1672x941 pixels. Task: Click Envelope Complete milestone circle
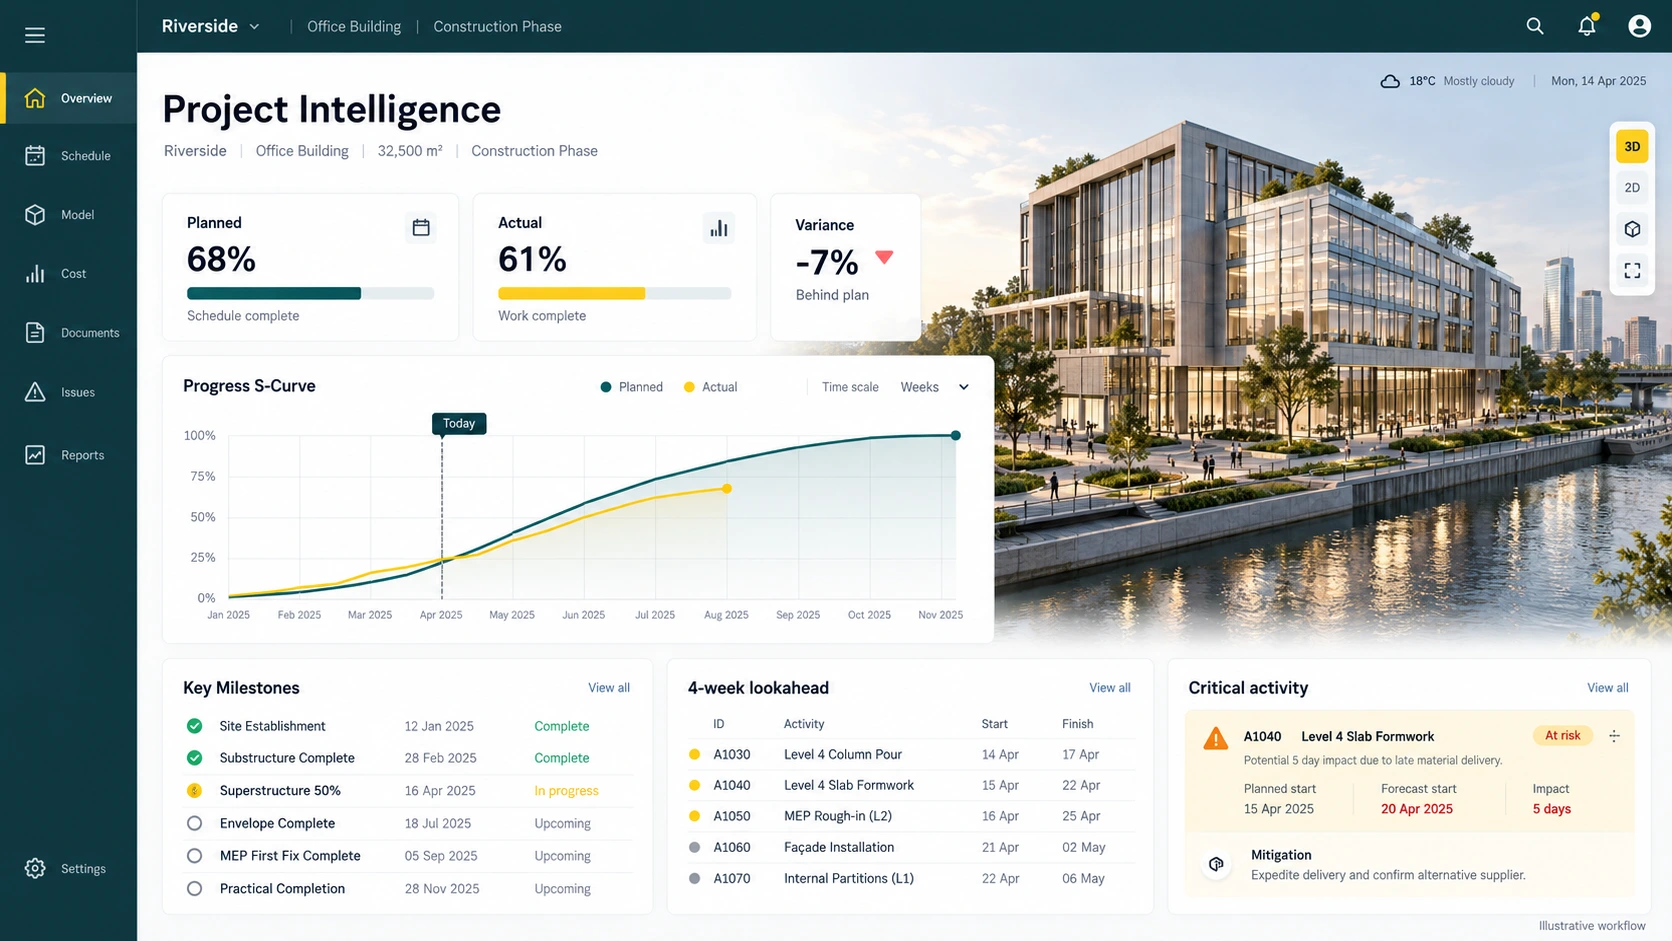[x=194, y=823]
